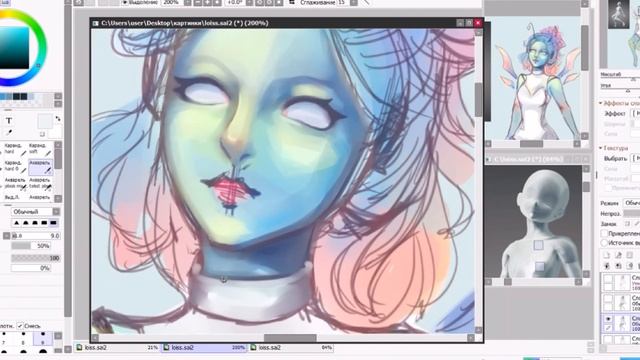This screenshot has height=360, width=640.
Task: Show the second layer via its visibility box
Action: tap(608, 298)
